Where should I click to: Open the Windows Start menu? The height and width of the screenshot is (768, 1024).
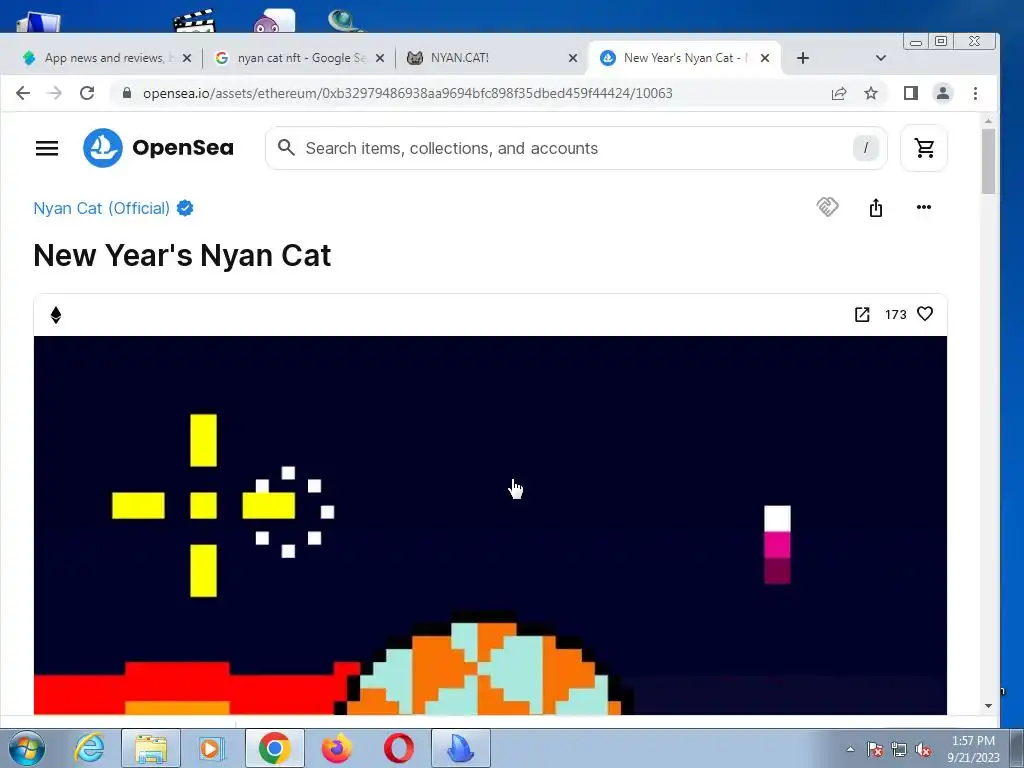(x=27, y=748)
